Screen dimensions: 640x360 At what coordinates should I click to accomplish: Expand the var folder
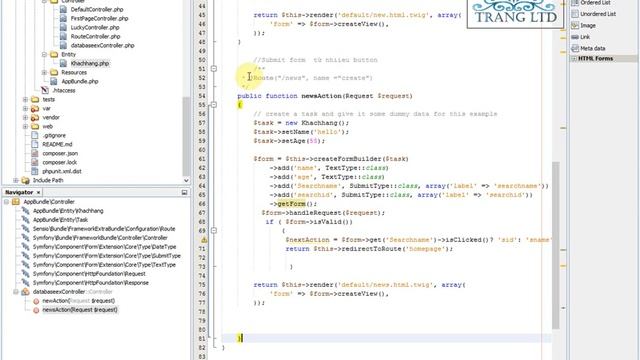click(x=25, y=108)
